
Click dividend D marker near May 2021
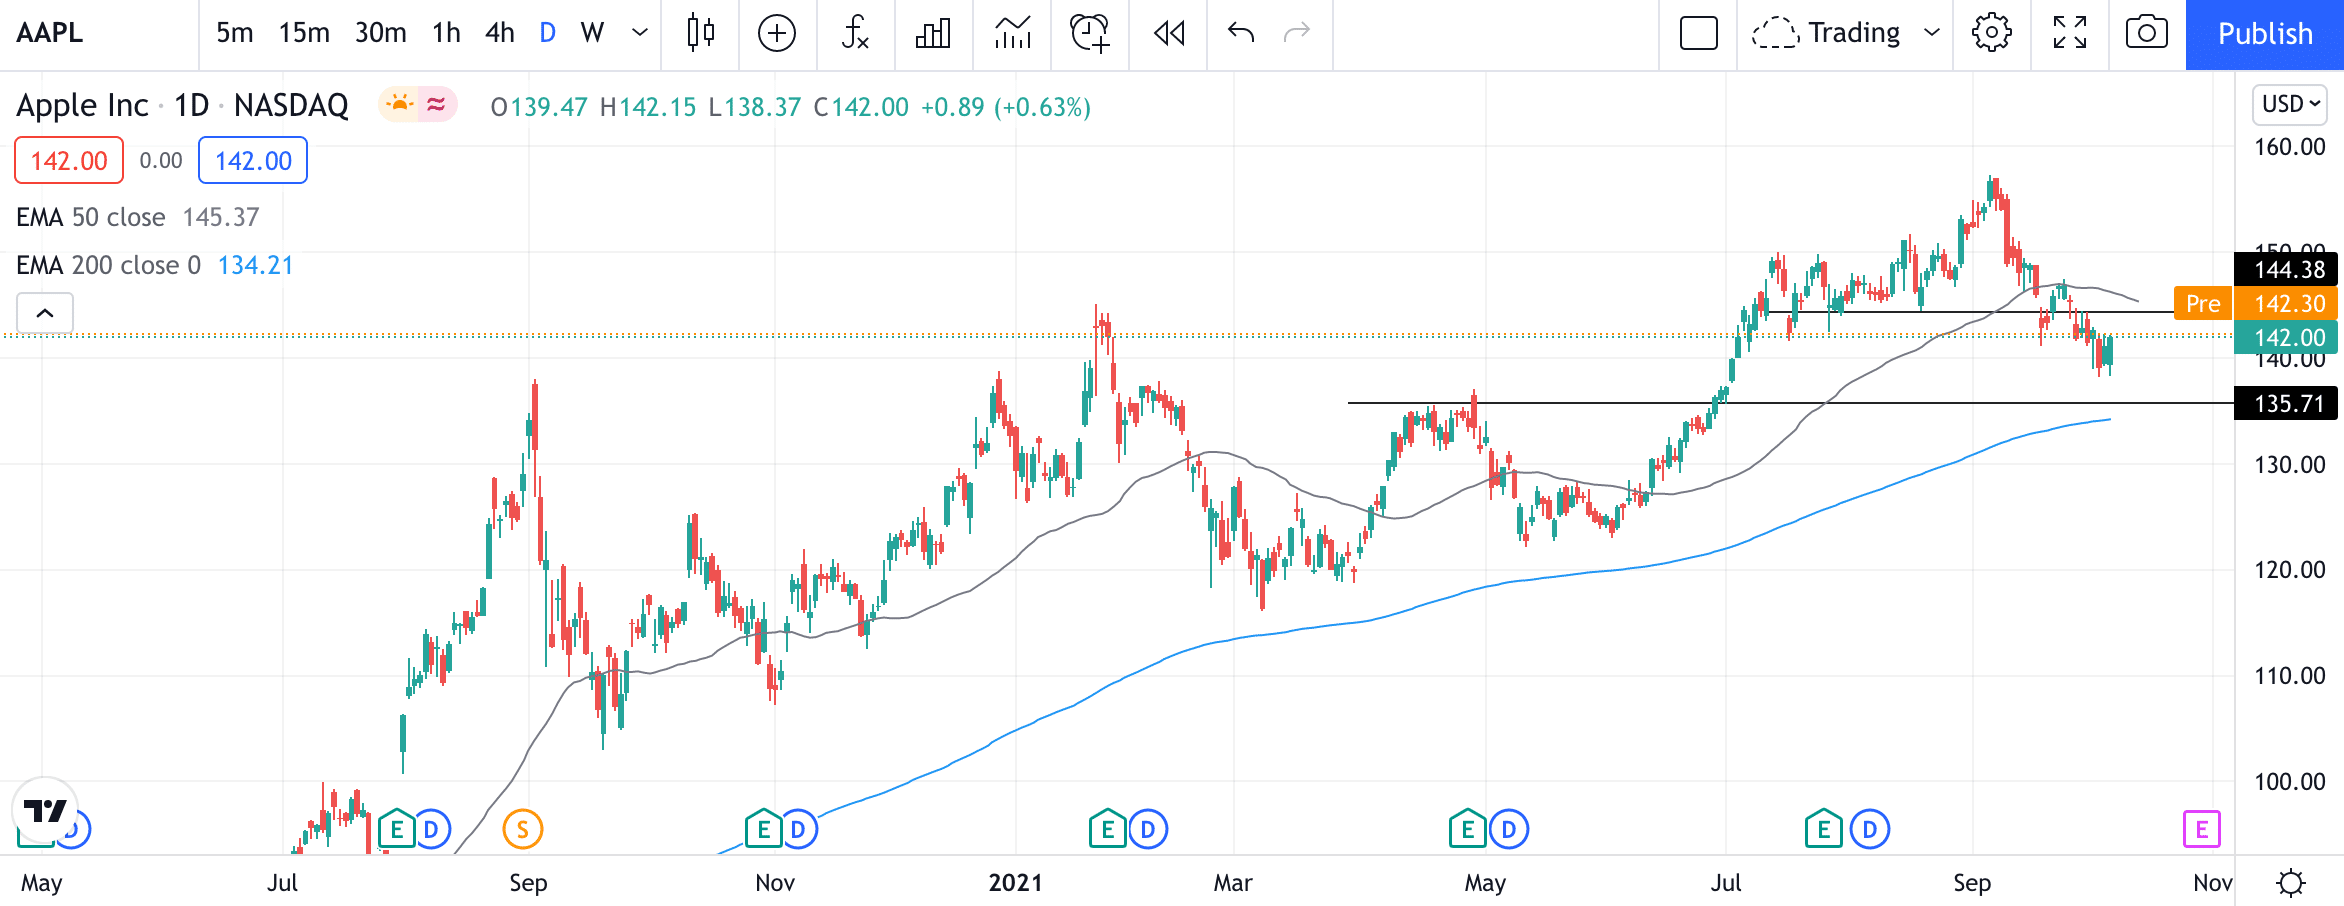1509,829
